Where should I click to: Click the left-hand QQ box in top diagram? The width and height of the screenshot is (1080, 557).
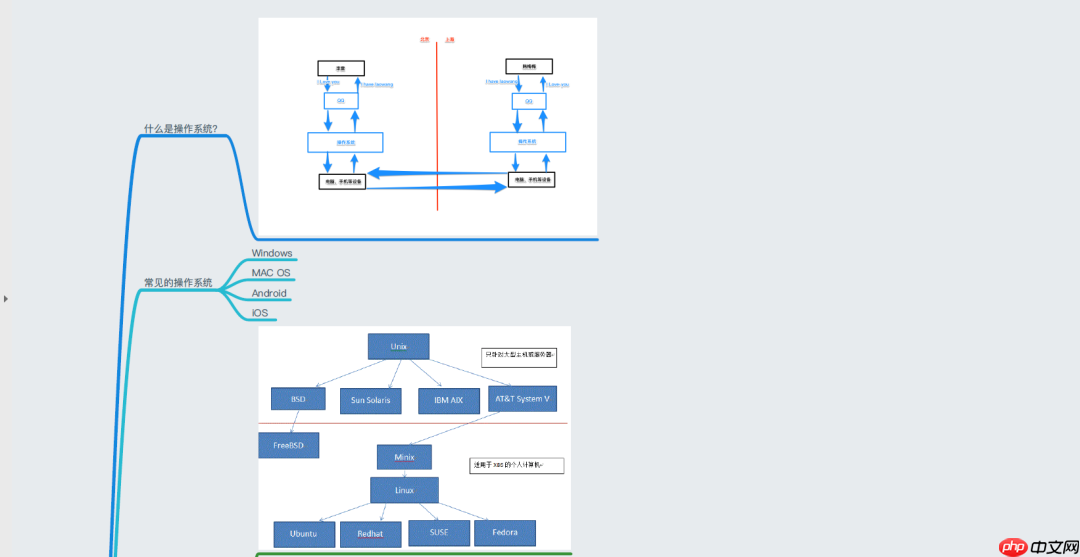click(x=341, y=101)
